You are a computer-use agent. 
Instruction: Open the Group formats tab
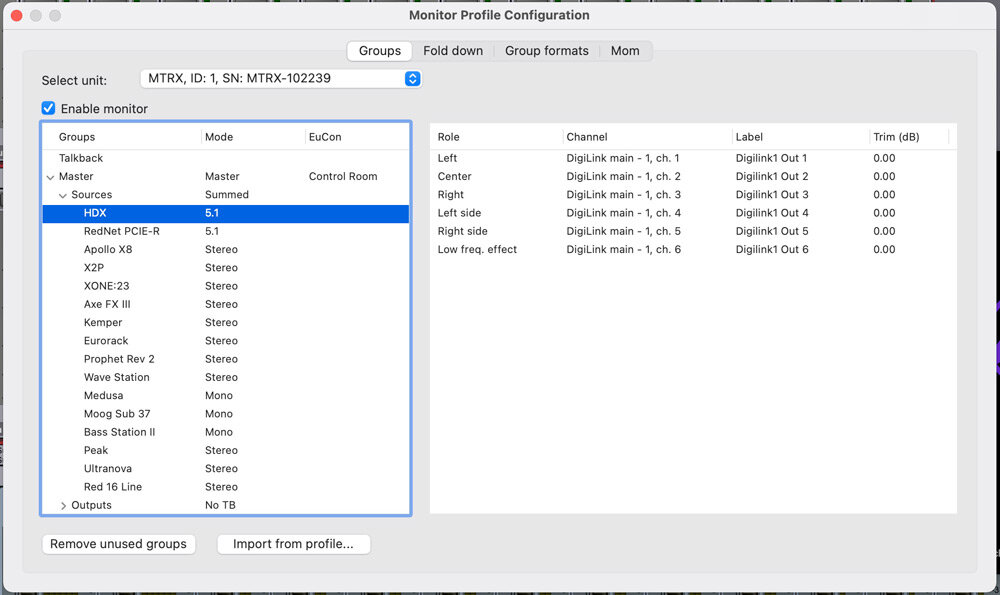coord(547,51)
